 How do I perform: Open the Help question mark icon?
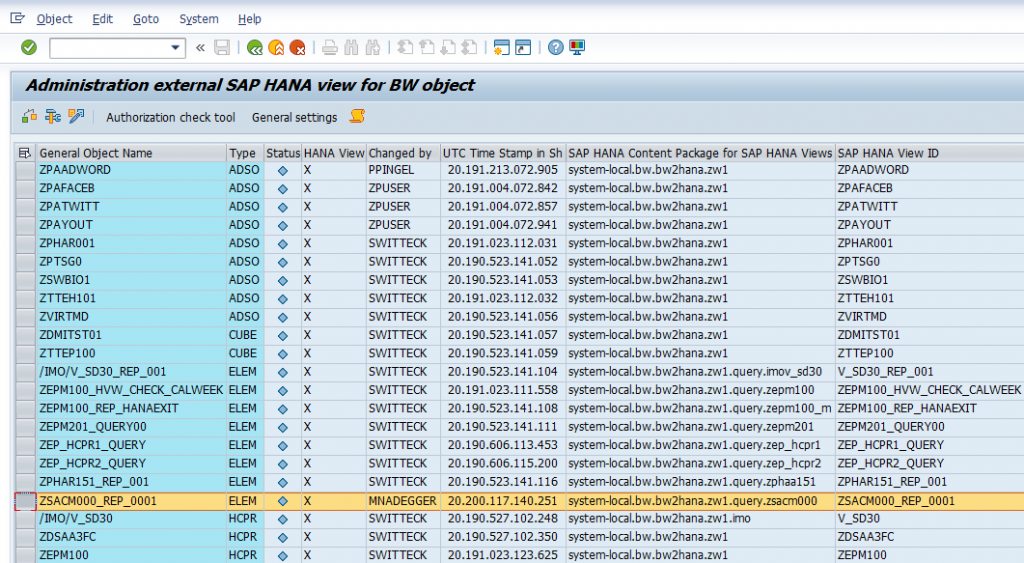[x=556, y=48]
